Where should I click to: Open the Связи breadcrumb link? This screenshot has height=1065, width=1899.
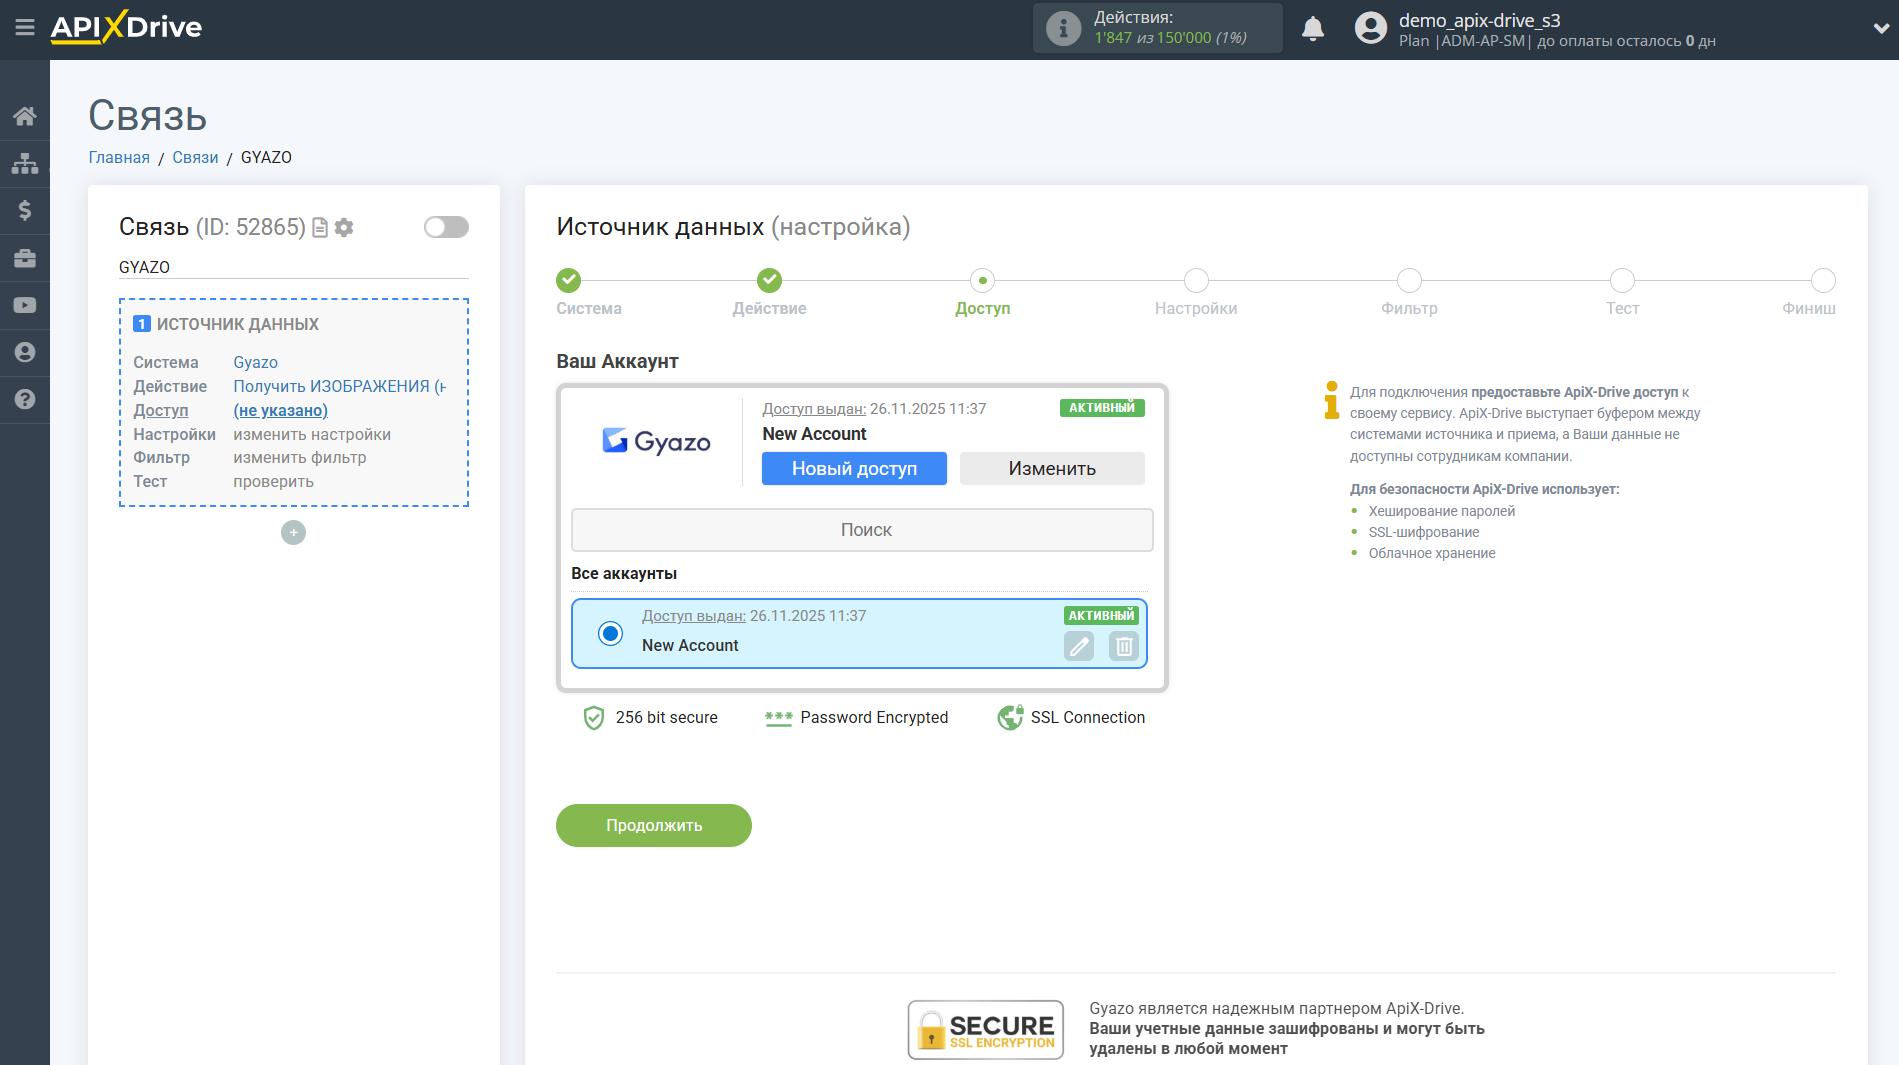195,157
